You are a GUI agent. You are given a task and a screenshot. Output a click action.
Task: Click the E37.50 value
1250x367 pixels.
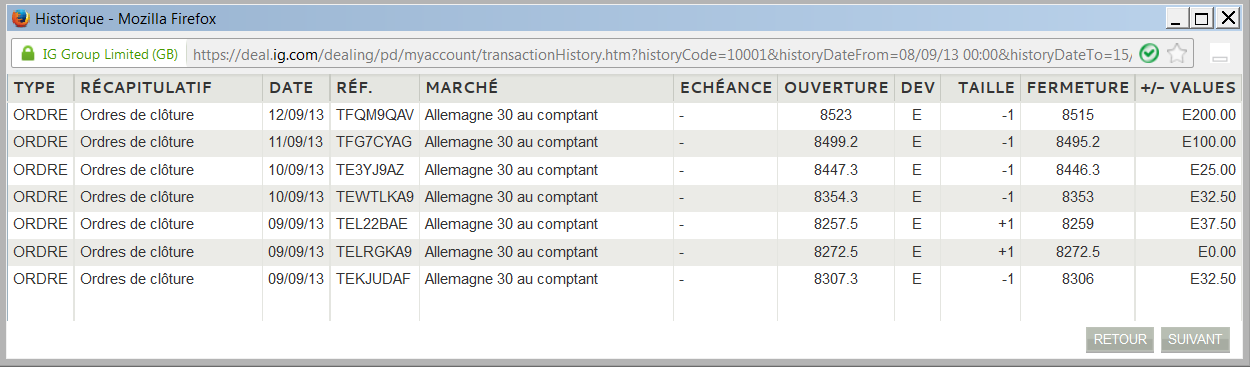1213,224
